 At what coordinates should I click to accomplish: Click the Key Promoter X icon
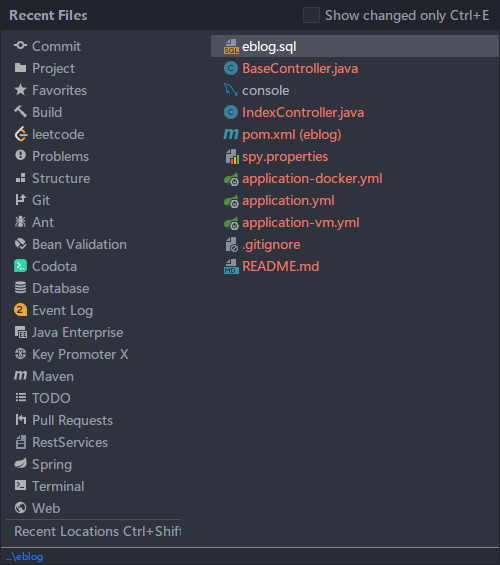click(x=21, y=354)
